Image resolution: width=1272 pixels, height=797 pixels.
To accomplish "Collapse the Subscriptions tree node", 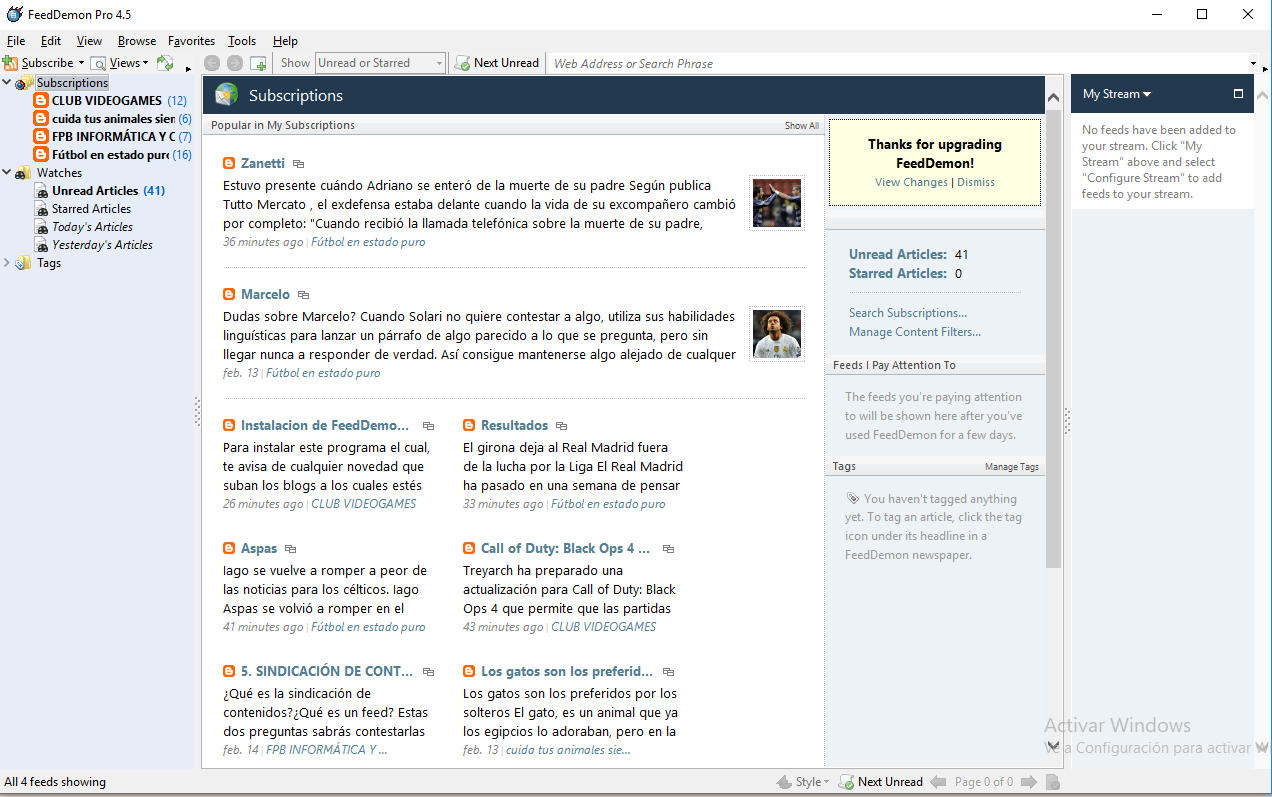I will click(x=7, y=83).
